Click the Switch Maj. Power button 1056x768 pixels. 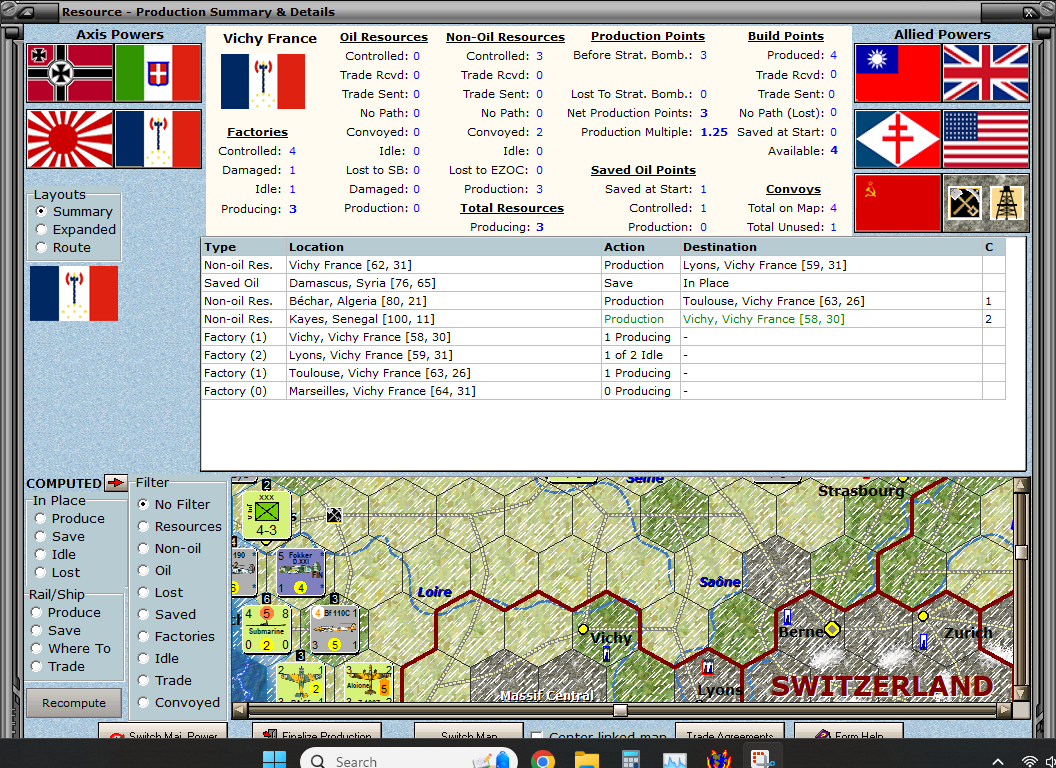(164, 732)
